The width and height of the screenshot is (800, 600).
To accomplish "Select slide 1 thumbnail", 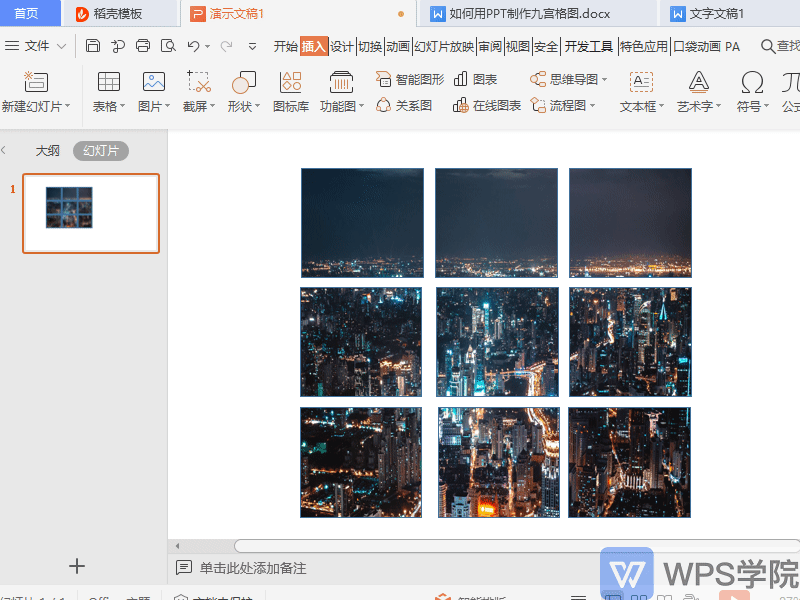I will point(91,213).
